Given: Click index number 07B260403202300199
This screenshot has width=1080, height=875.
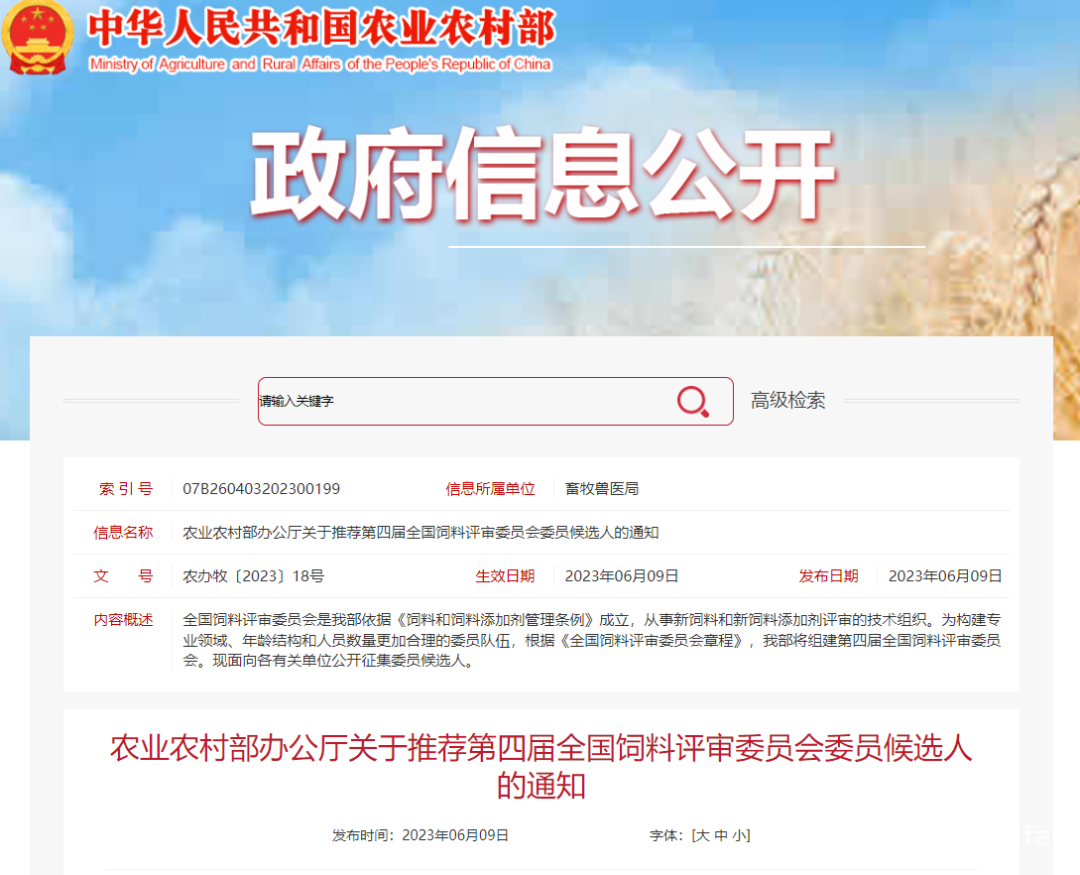Looking at the screenshot, I should point(261,489).
